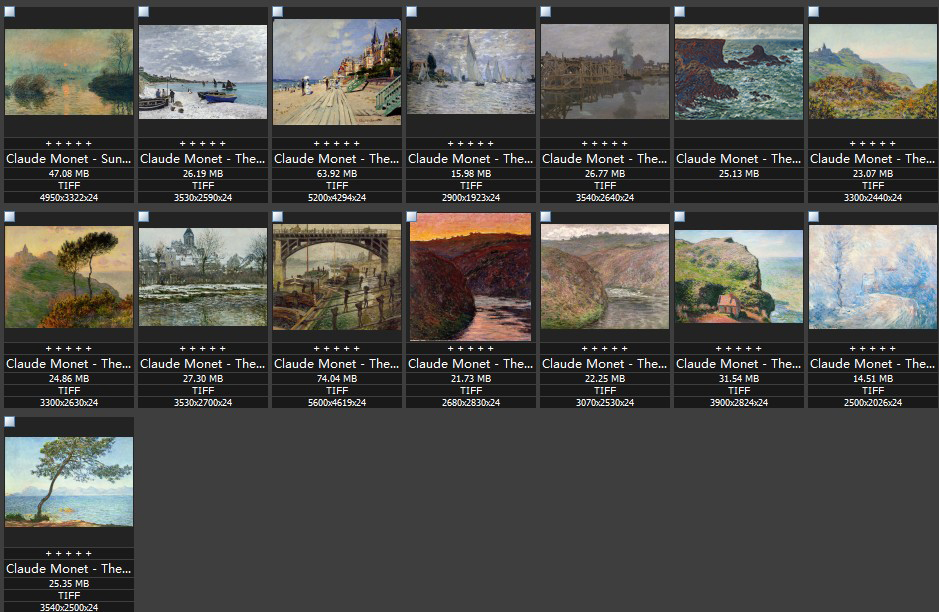Screen dimensions: 939x612
Task: Click the '22.25 MB' file size text
Action: click(x=605, y=378)
